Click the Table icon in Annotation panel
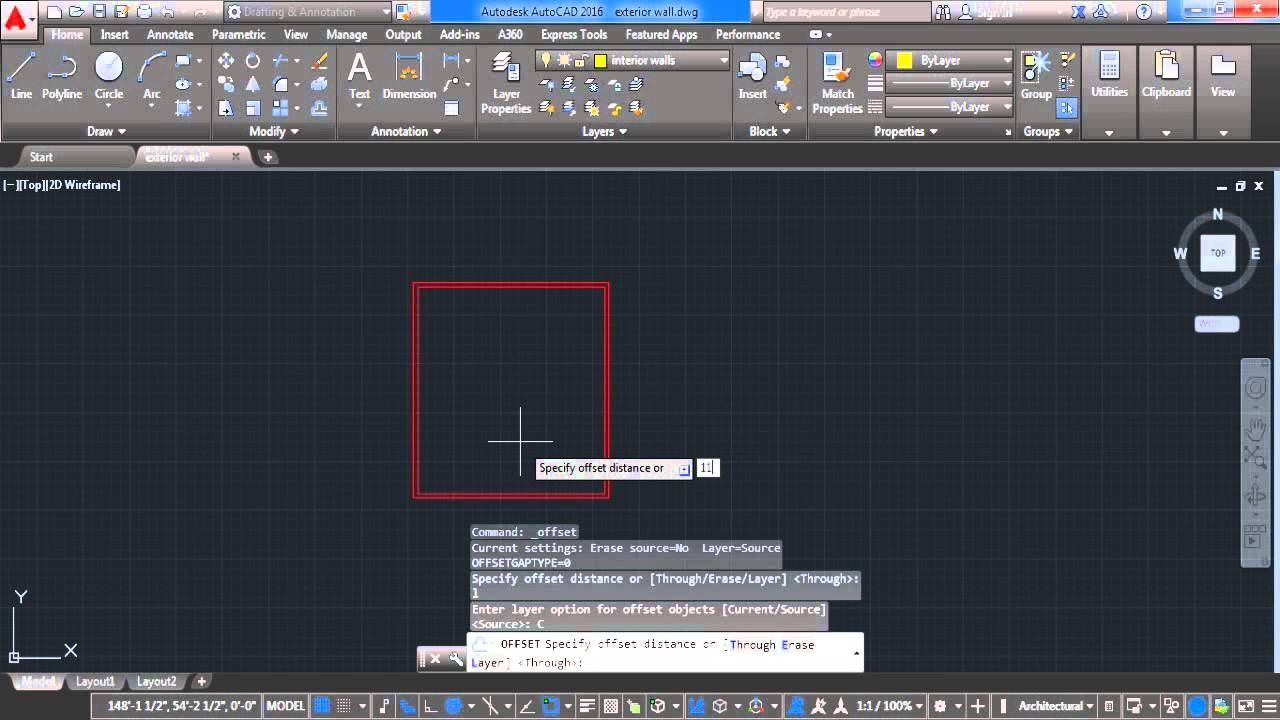Viewport: 1280px width, 720px height. click(x=451, y=108)
